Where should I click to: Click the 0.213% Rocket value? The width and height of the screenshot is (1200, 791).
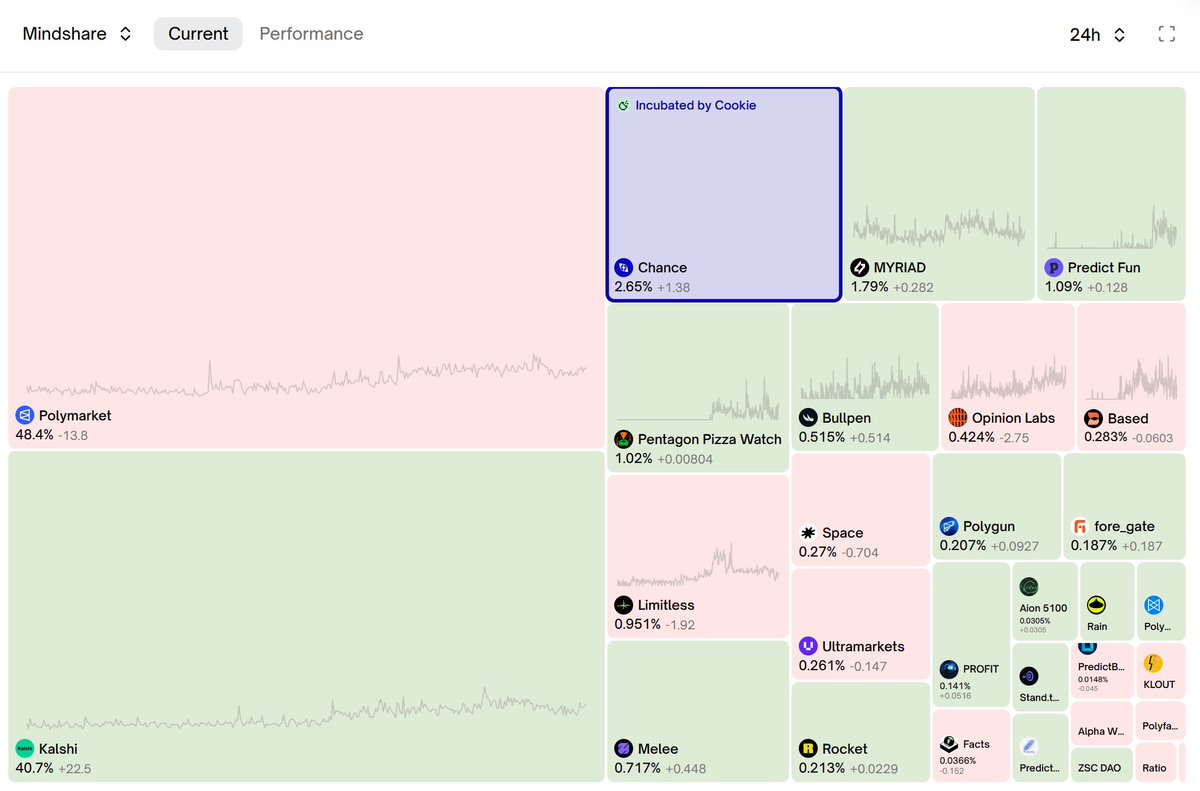pyautogui.click(x=822, y=768)
